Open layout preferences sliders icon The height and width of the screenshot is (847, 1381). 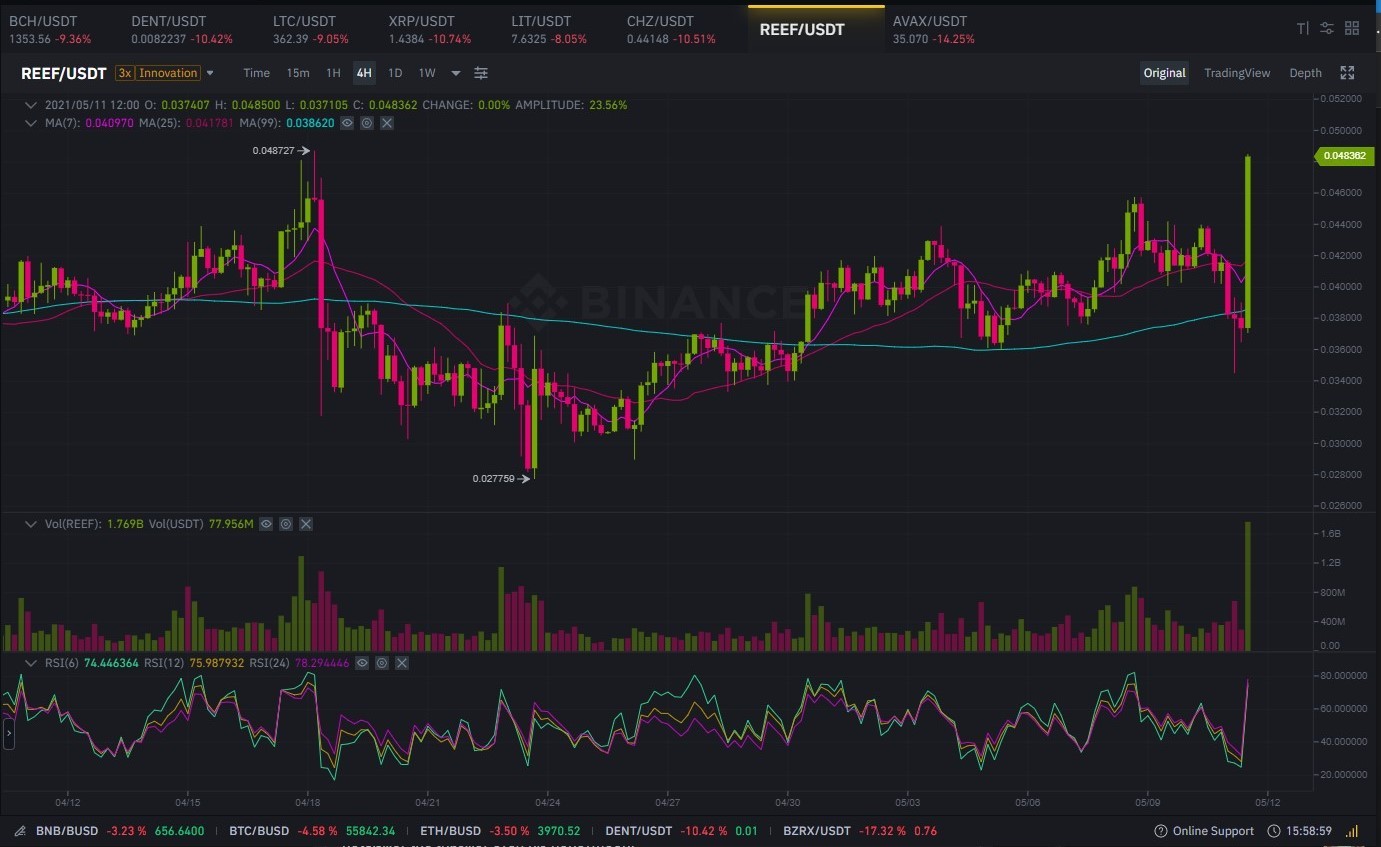(x=1327, y=28)
